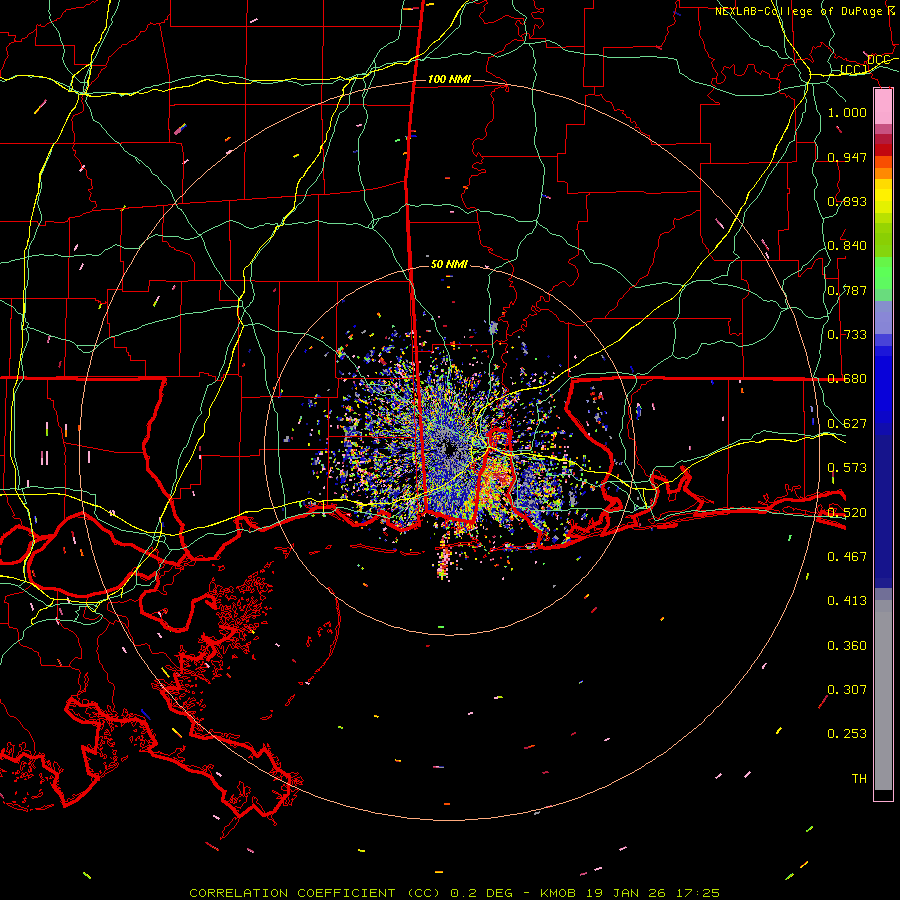Pick the gray lower segment of the color bar
Screen dimensions: 900x900
click(x=883, y=695)
